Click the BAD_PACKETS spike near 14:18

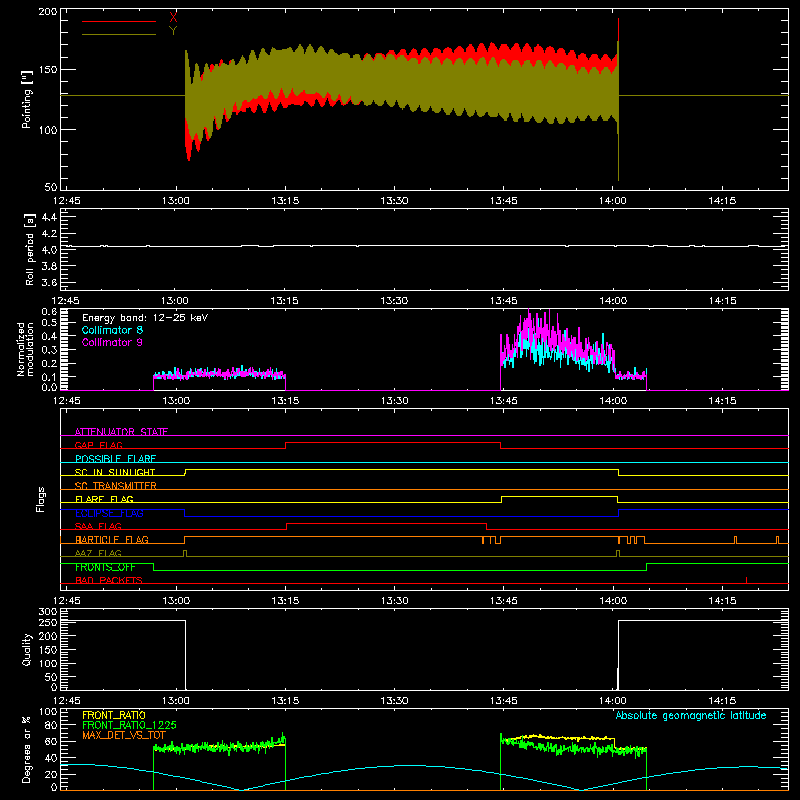pos(746,580)
